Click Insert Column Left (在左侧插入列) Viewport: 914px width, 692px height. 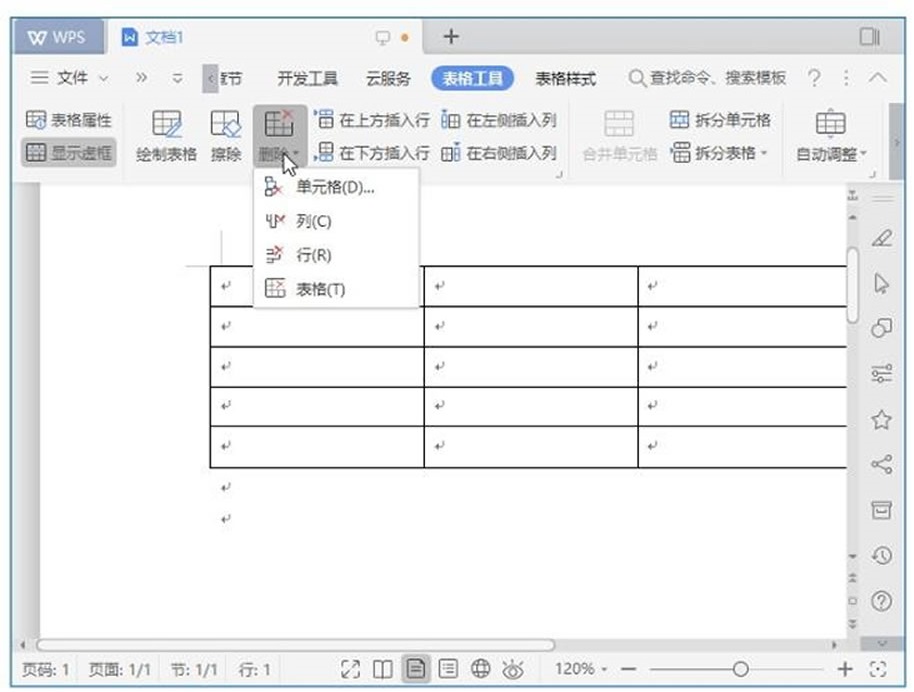point(499,120)
